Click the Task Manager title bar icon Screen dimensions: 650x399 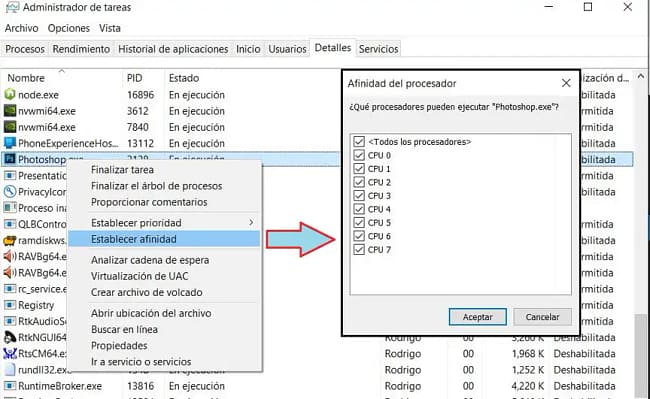tap(12, 7)
